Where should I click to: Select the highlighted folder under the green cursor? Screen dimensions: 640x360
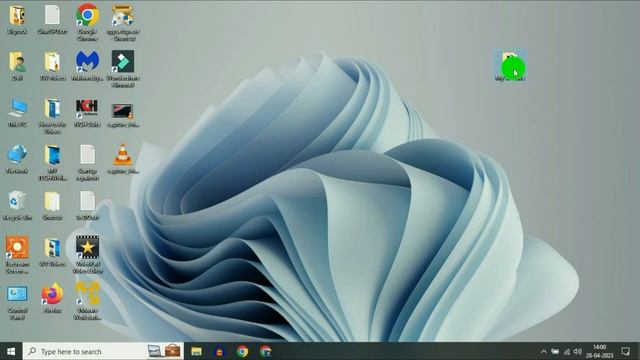[x=510, y=66]
